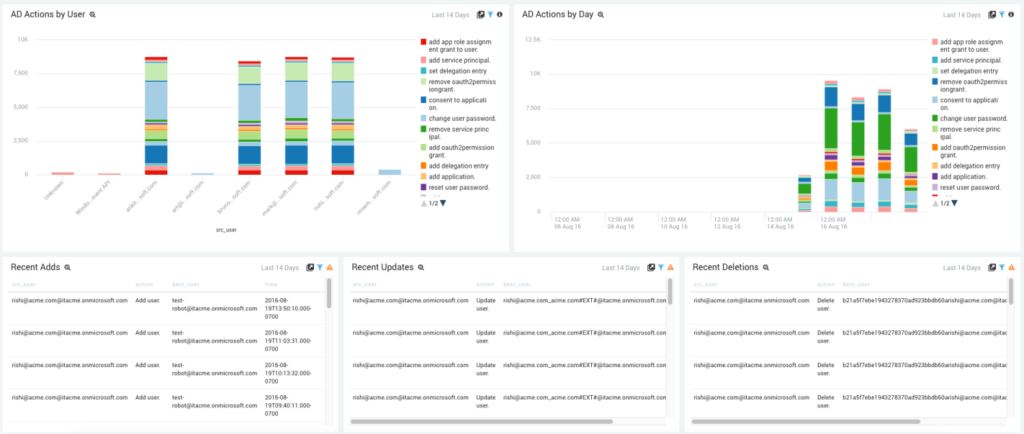Click filter funnel icon in Recent Updates panel
This screenshot has width=1024, height=434.
[661, 268]
